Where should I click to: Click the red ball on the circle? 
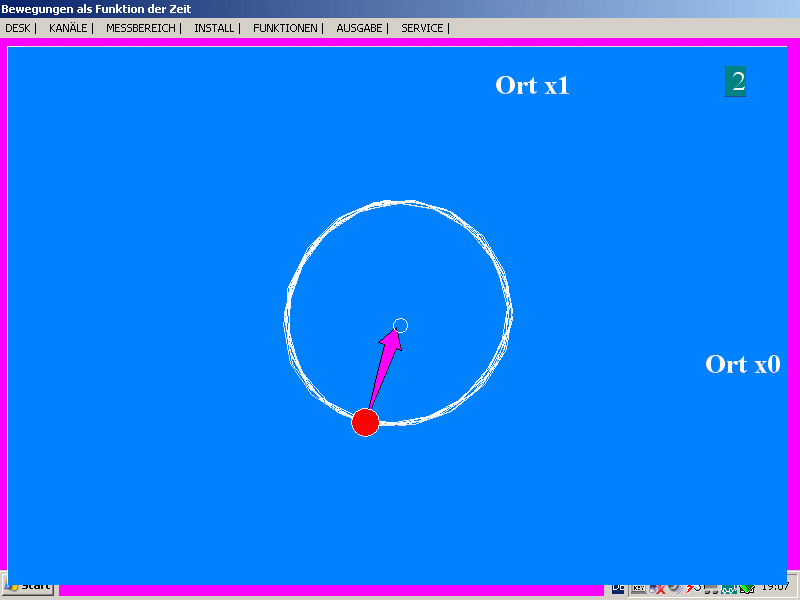click(365, 423)
